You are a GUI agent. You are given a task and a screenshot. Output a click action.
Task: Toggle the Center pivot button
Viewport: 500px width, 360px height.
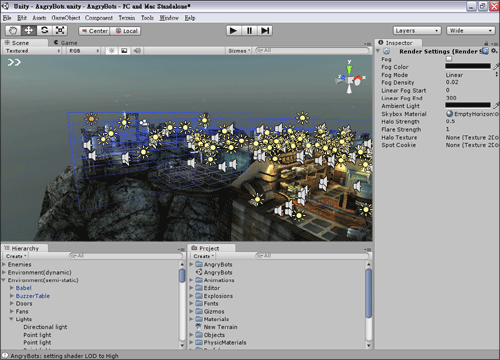(x=94, y=31)
